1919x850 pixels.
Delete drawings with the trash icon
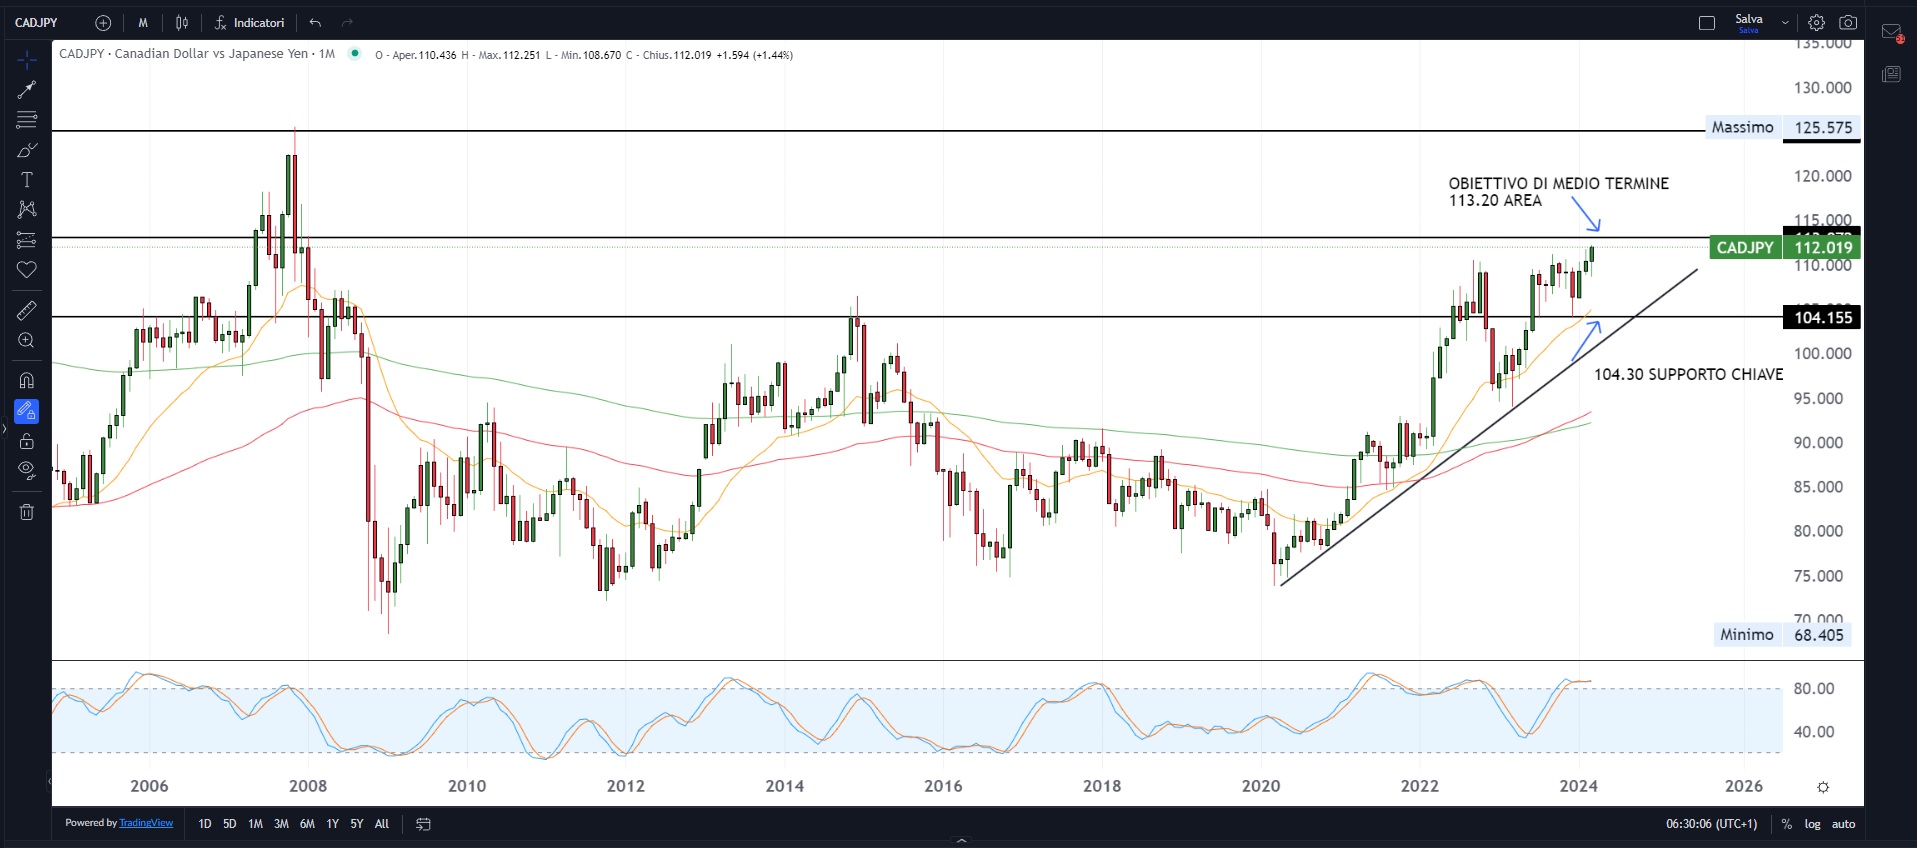coord(27,512)
